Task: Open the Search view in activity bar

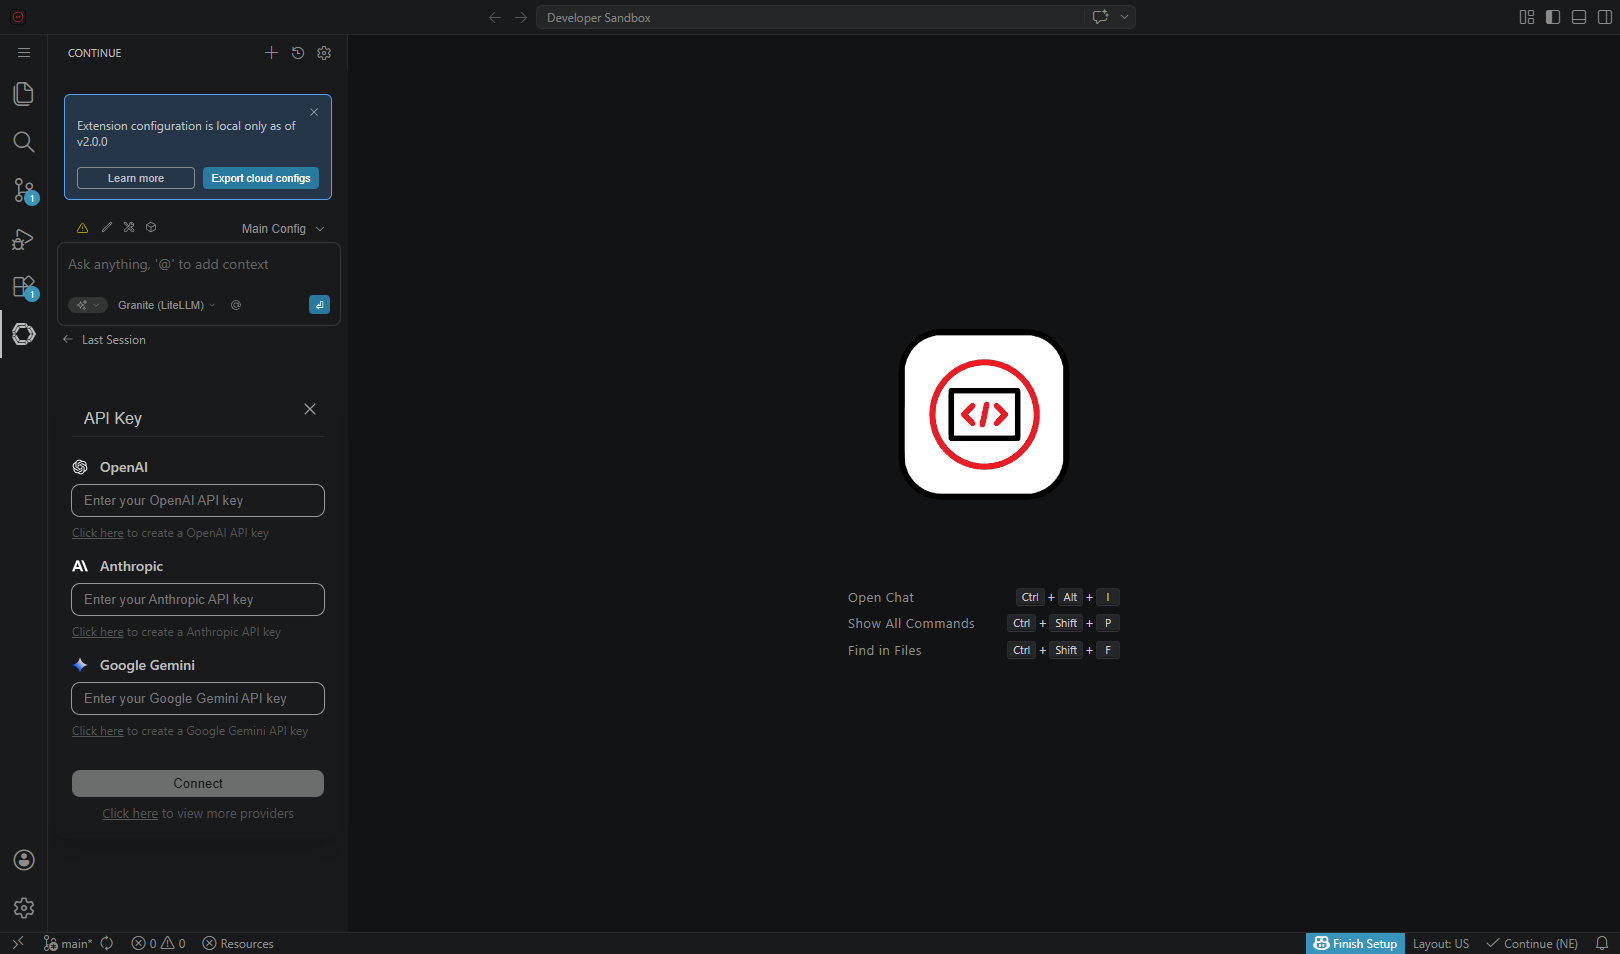Action: point(24,142)
